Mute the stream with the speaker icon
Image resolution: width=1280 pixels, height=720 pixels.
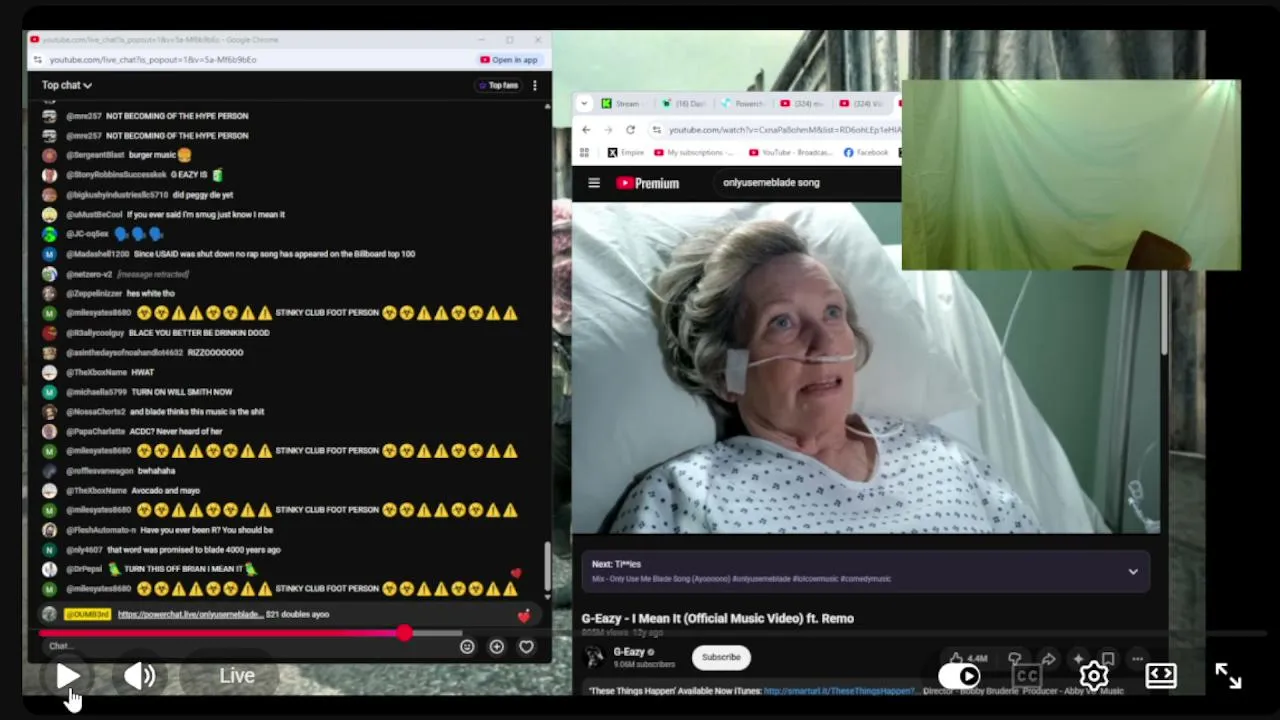click(139, 677)
